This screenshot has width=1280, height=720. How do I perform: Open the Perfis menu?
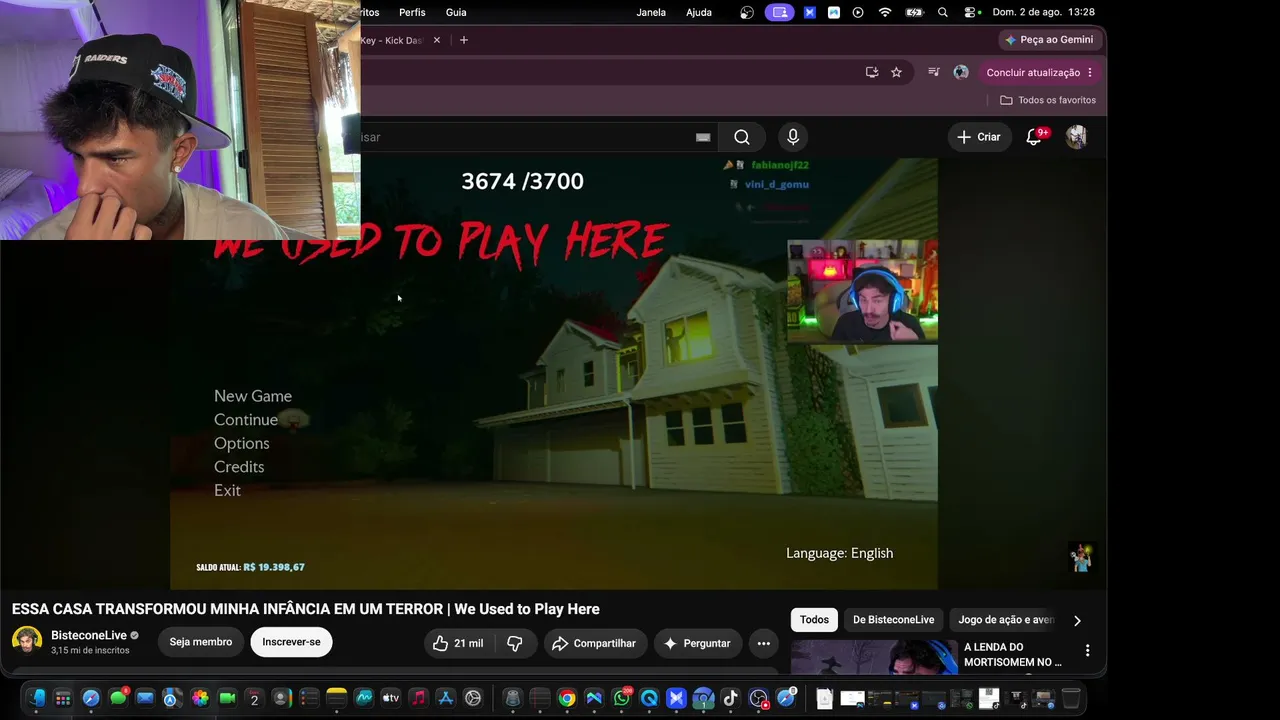[412, 12]
